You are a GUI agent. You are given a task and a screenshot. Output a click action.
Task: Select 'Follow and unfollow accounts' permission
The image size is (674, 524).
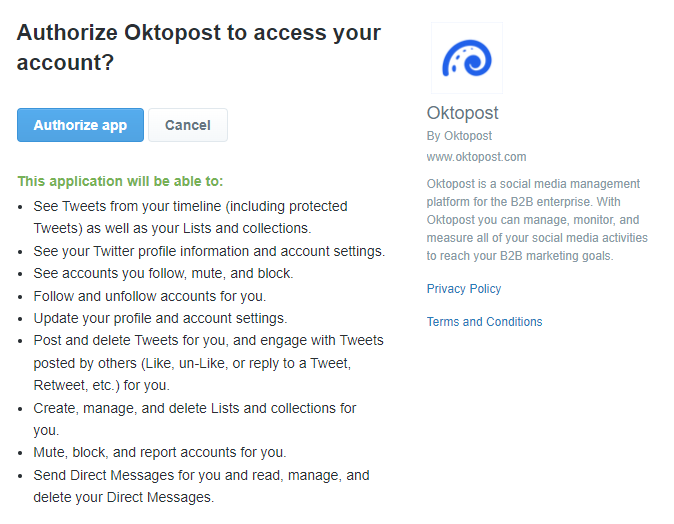[x=150, y=296]
